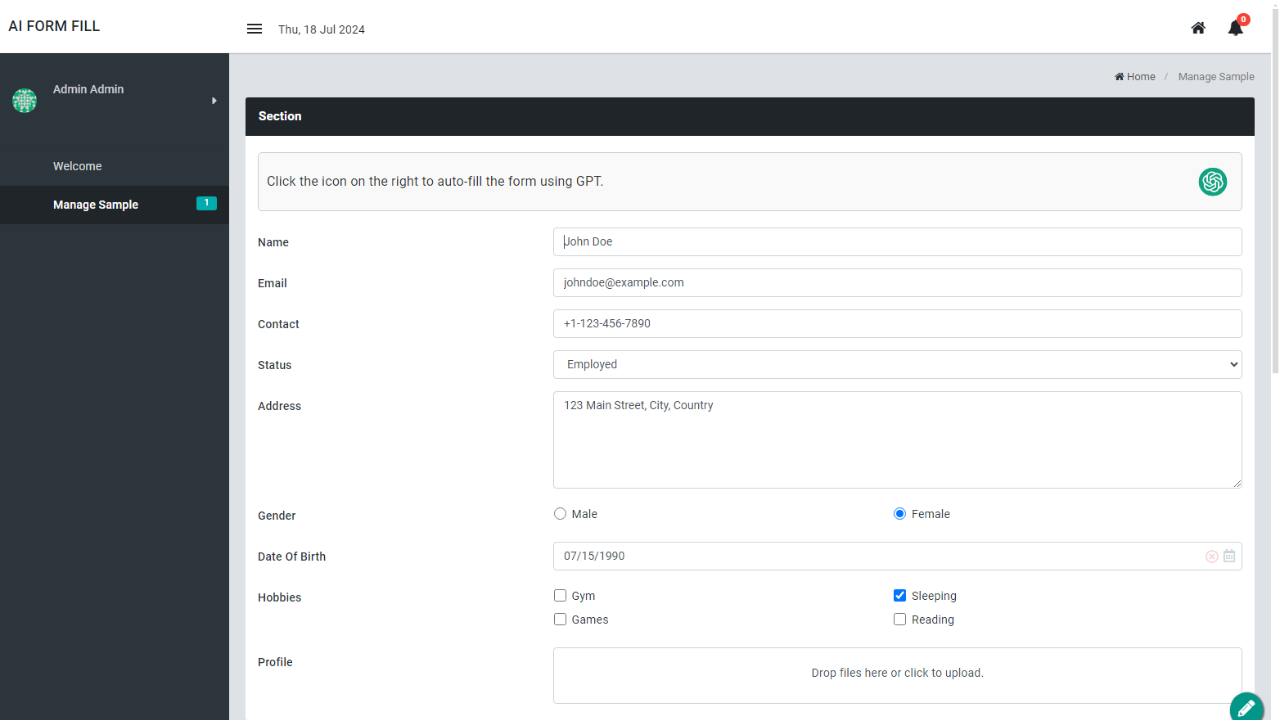This screenshot has height=720, width=1280.
Task: Click into the Email input field
Action: point(897,283)
